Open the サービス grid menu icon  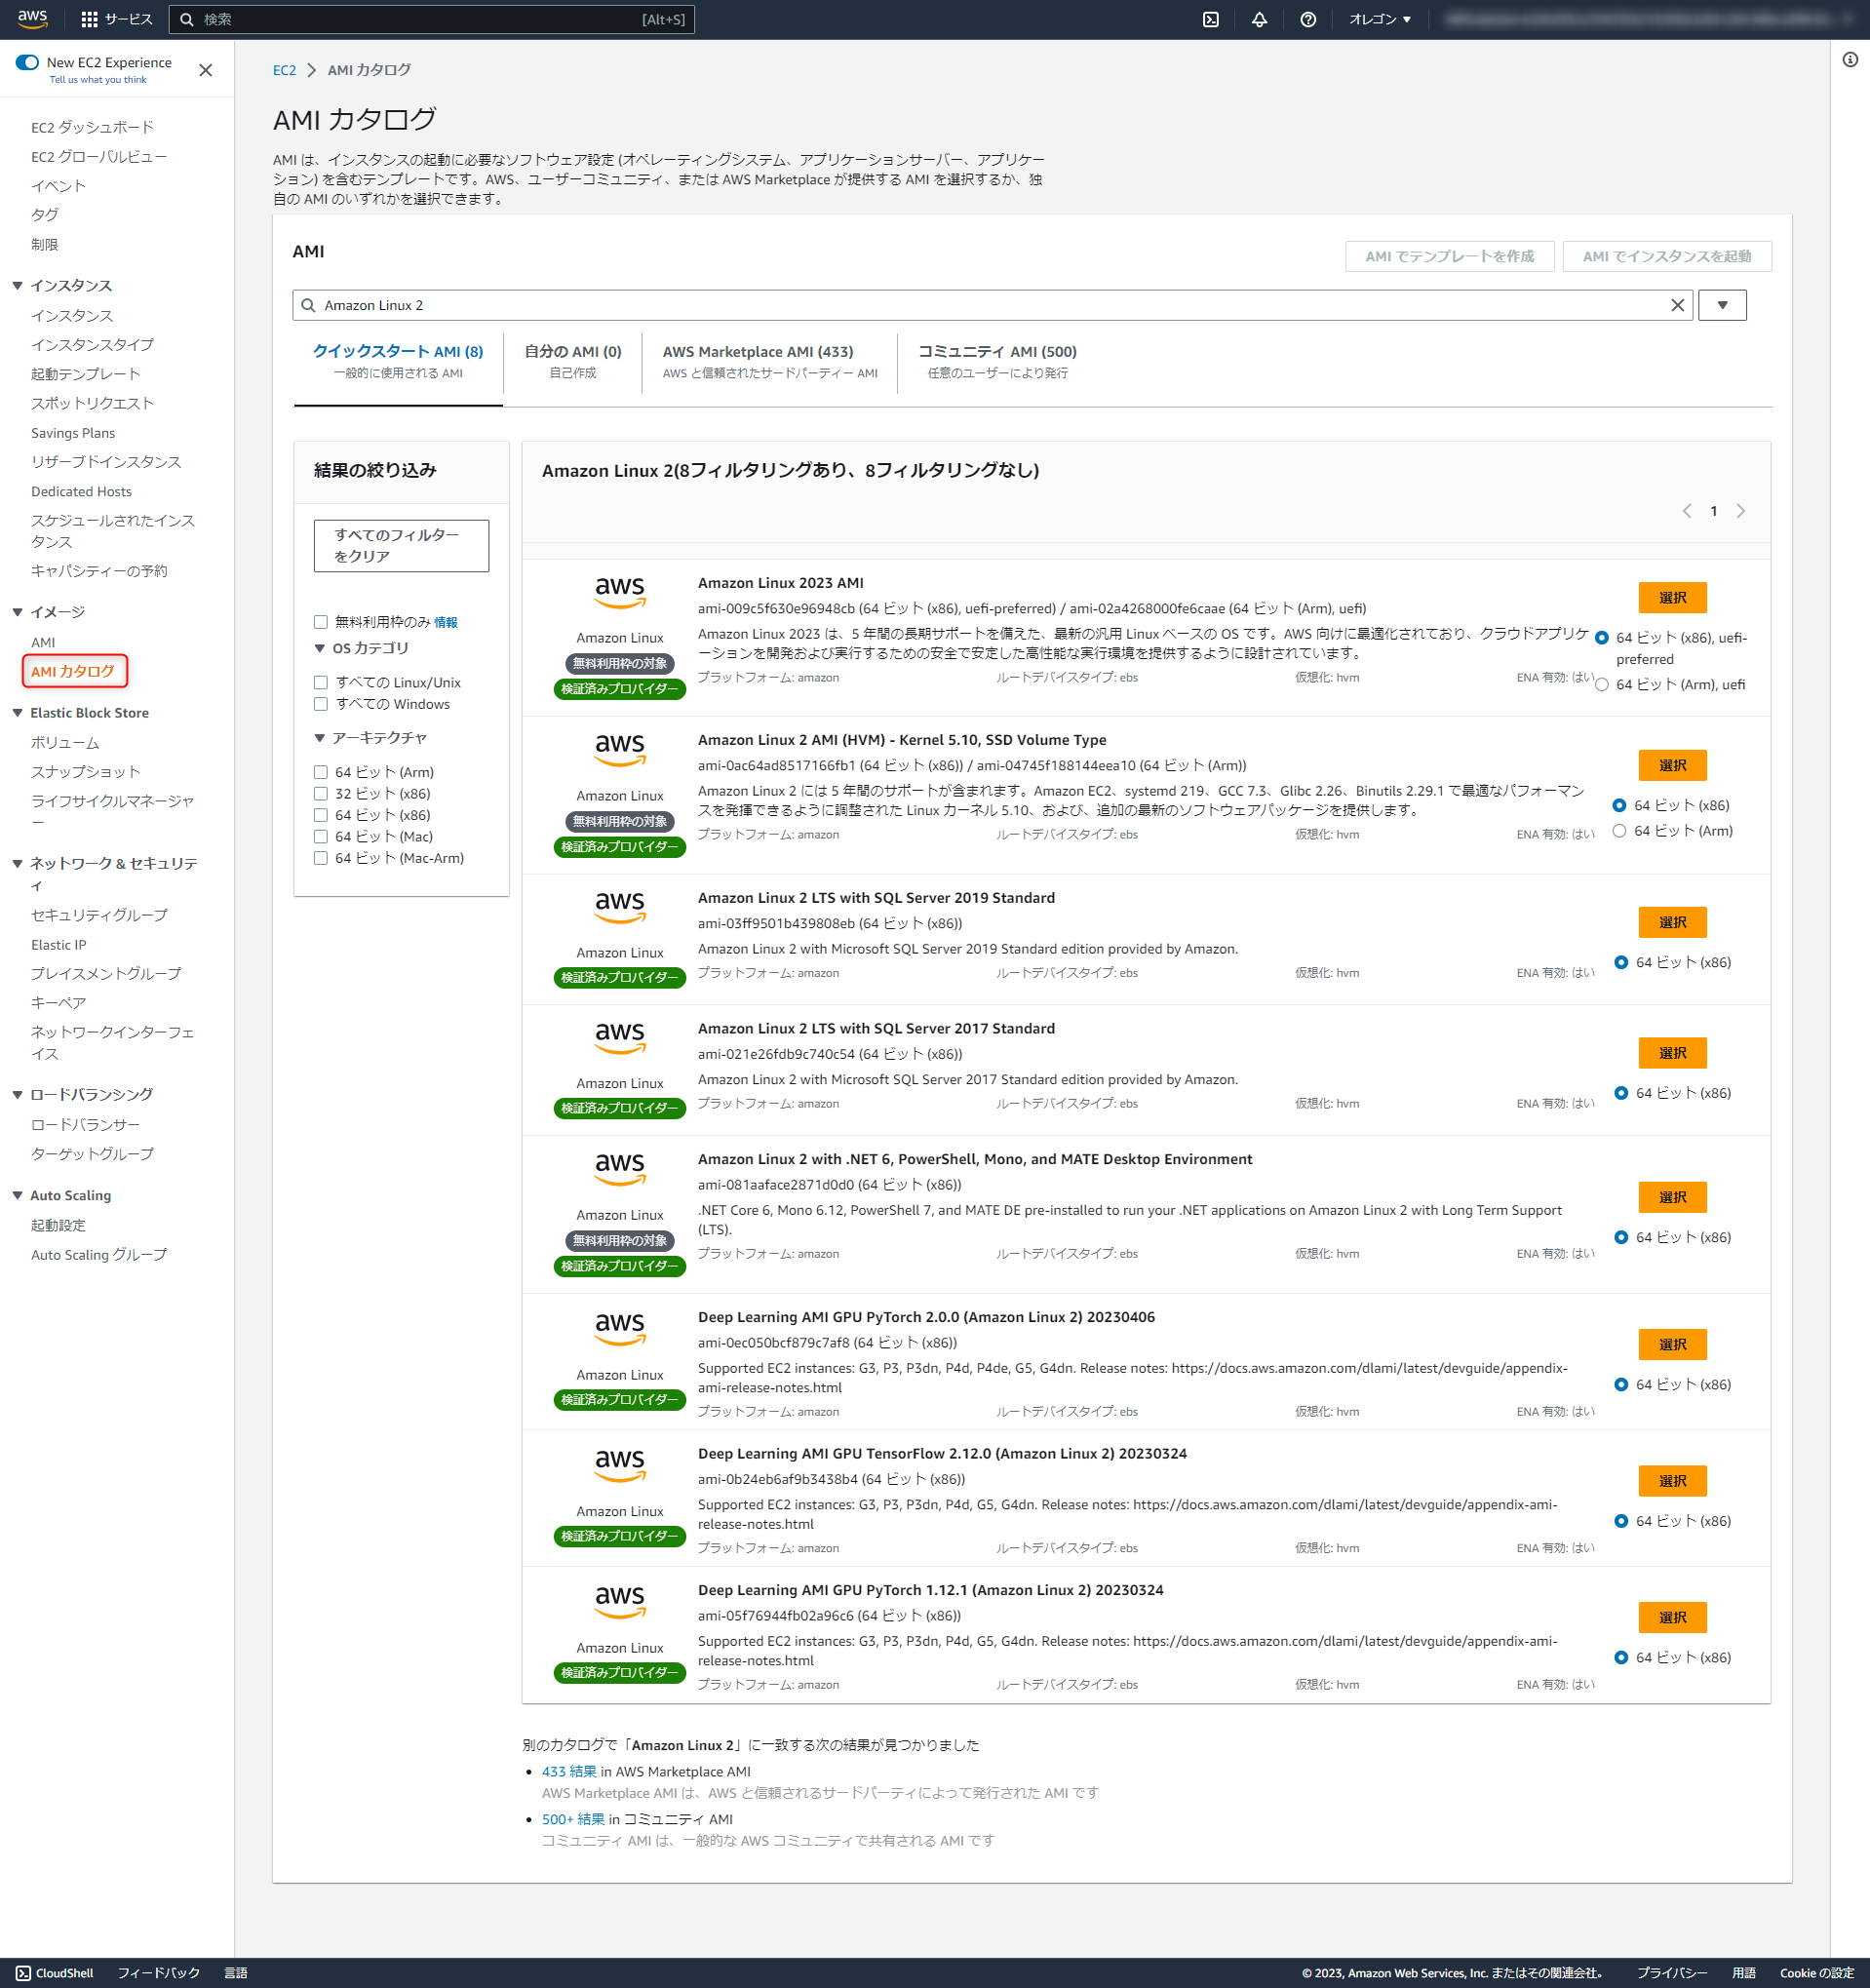[90, 18]
